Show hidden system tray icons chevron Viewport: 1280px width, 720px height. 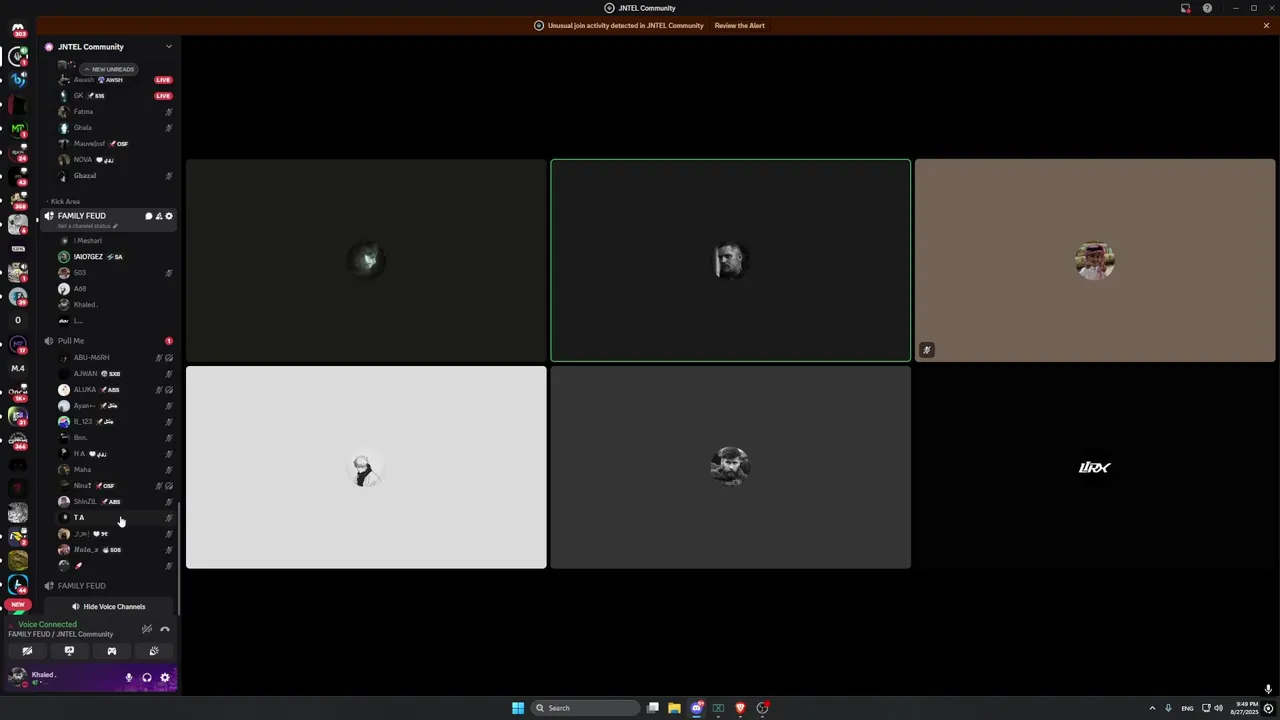(x=1152, y=708)
